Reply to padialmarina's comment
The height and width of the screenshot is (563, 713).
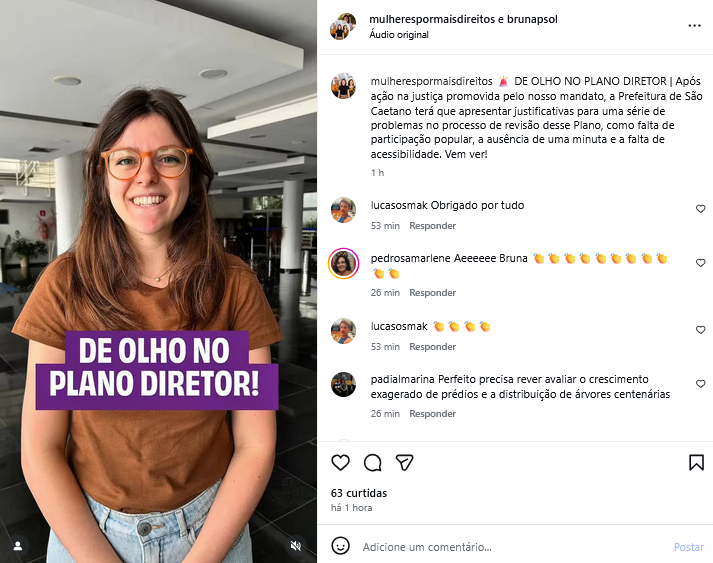[432, 413]
